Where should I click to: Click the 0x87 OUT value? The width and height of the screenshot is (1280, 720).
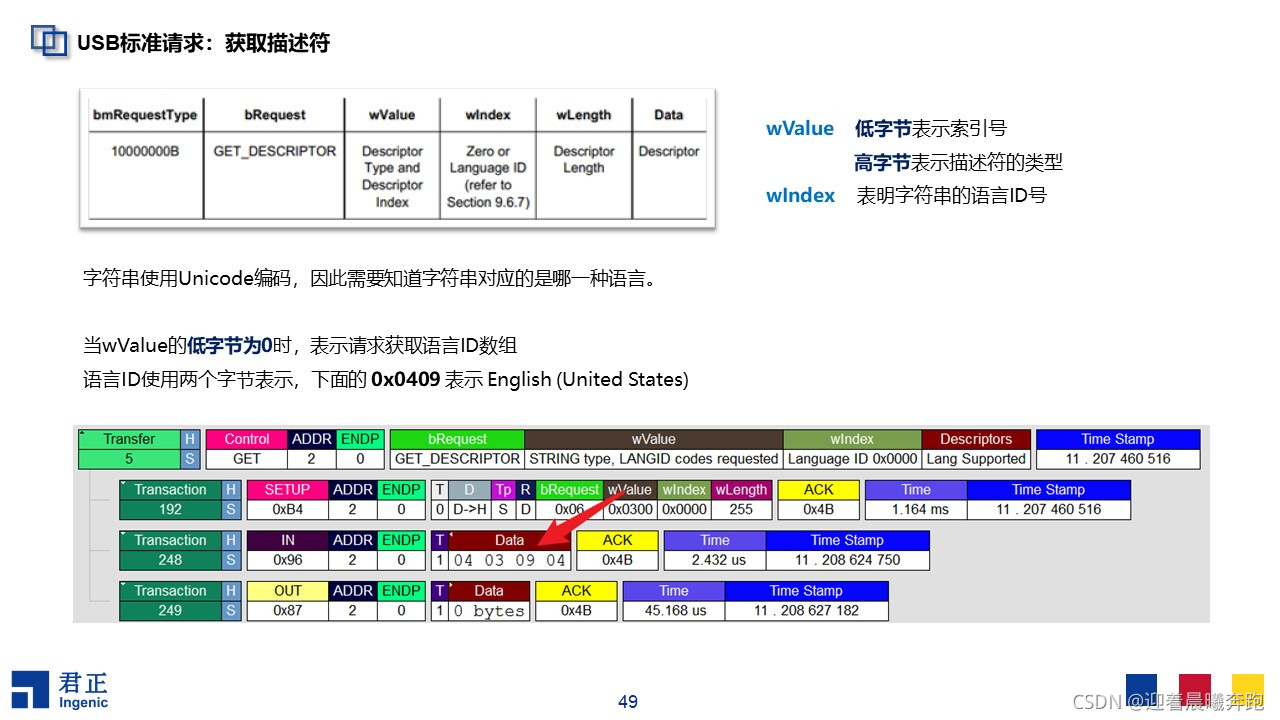tap(287, 610)
